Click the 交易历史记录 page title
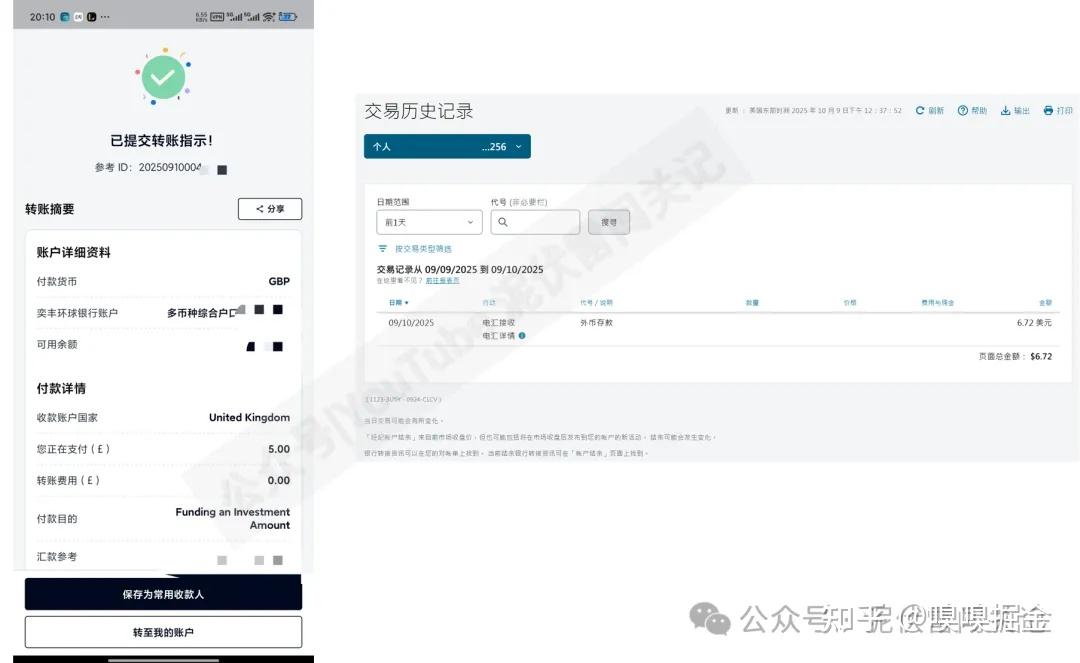1080x663 pixels. point(419,111)
